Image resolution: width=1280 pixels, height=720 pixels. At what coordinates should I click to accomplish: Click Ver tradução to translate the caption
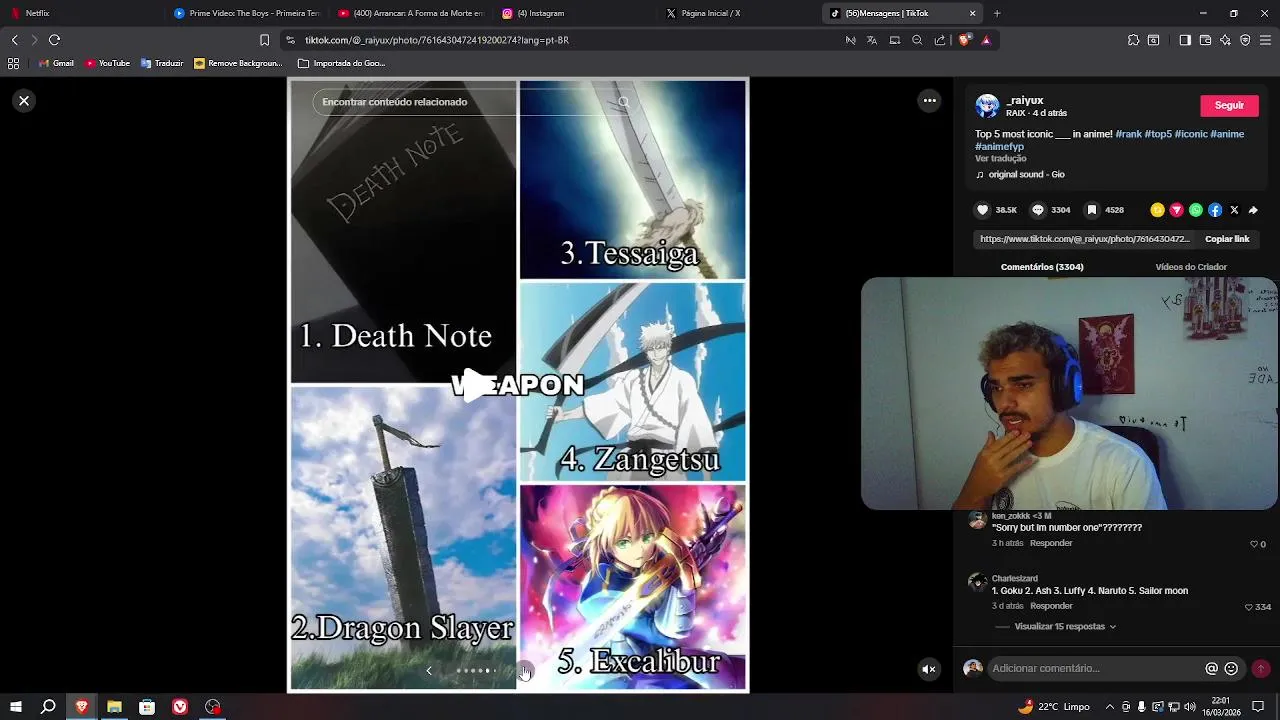[1000, 159]
